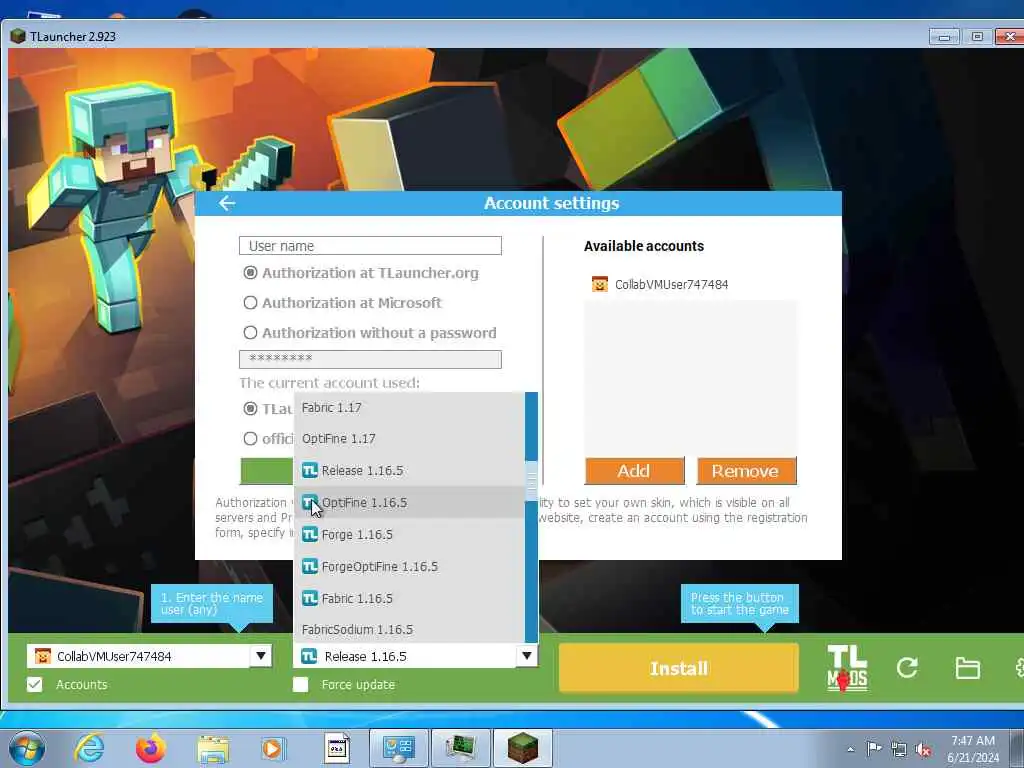Image resolution: width=1024 pixels, height=768 pixels.
Task: Open Windows Explorer from taskbar
Action: [x=213, y=750]
